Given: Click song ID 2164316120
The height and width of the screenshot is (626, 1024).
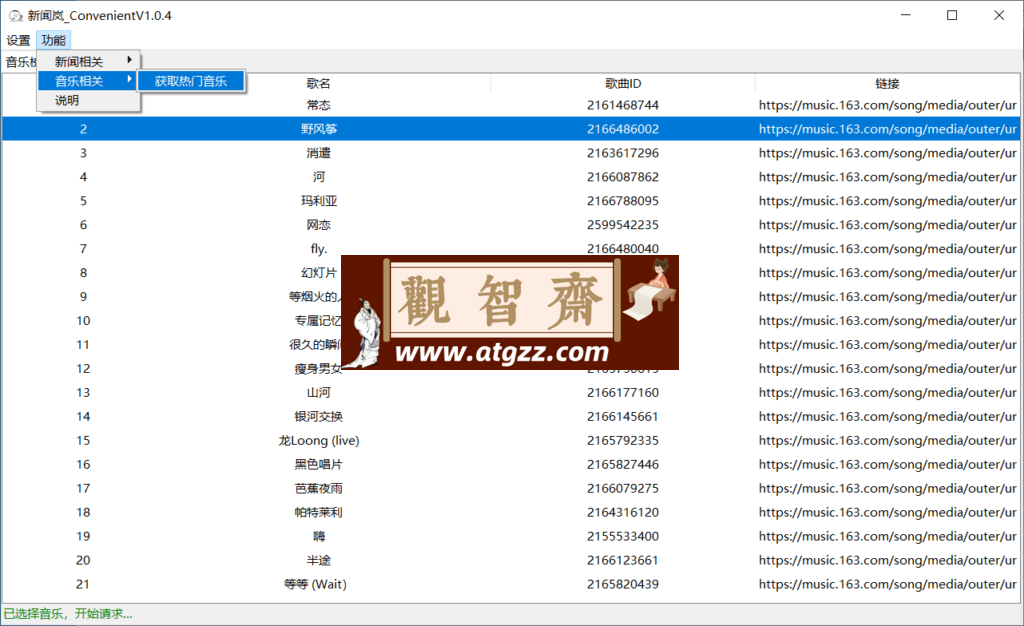Looking at the screenshot, I should pyautogui.click(x=623, y=512).
